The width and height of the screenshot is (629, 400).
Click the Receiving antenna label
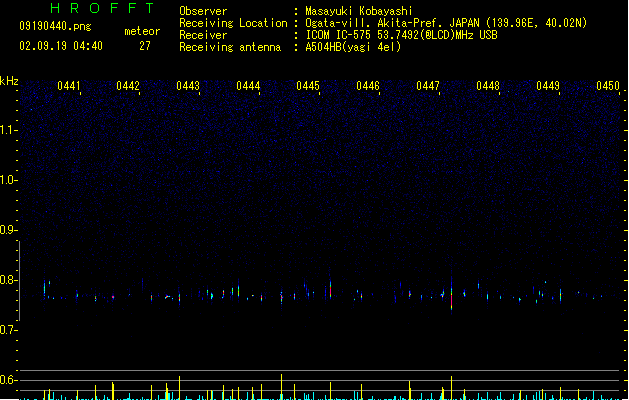tap(230, 47)
